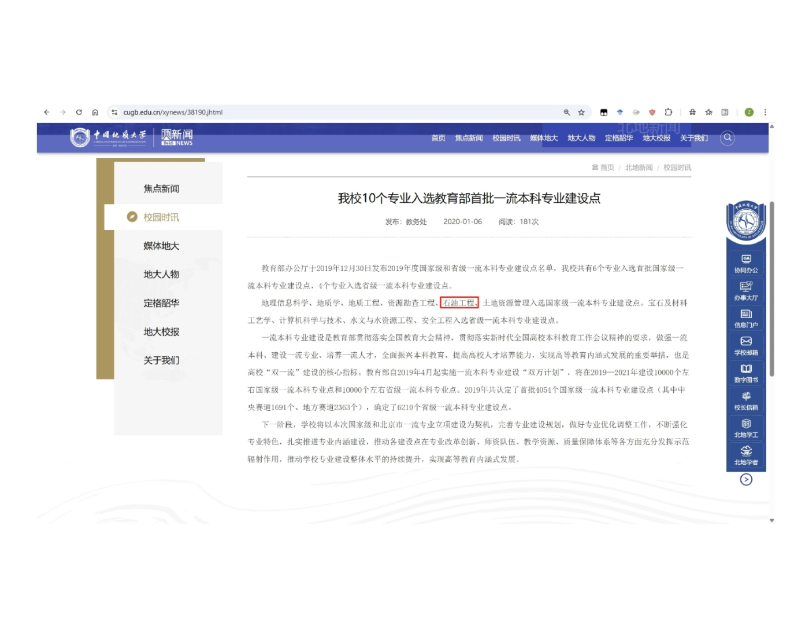The height and width of the screenshot is (627, 811).
Task: Select 关于我们 in the top navigation
Action: (x=693, y=138)
